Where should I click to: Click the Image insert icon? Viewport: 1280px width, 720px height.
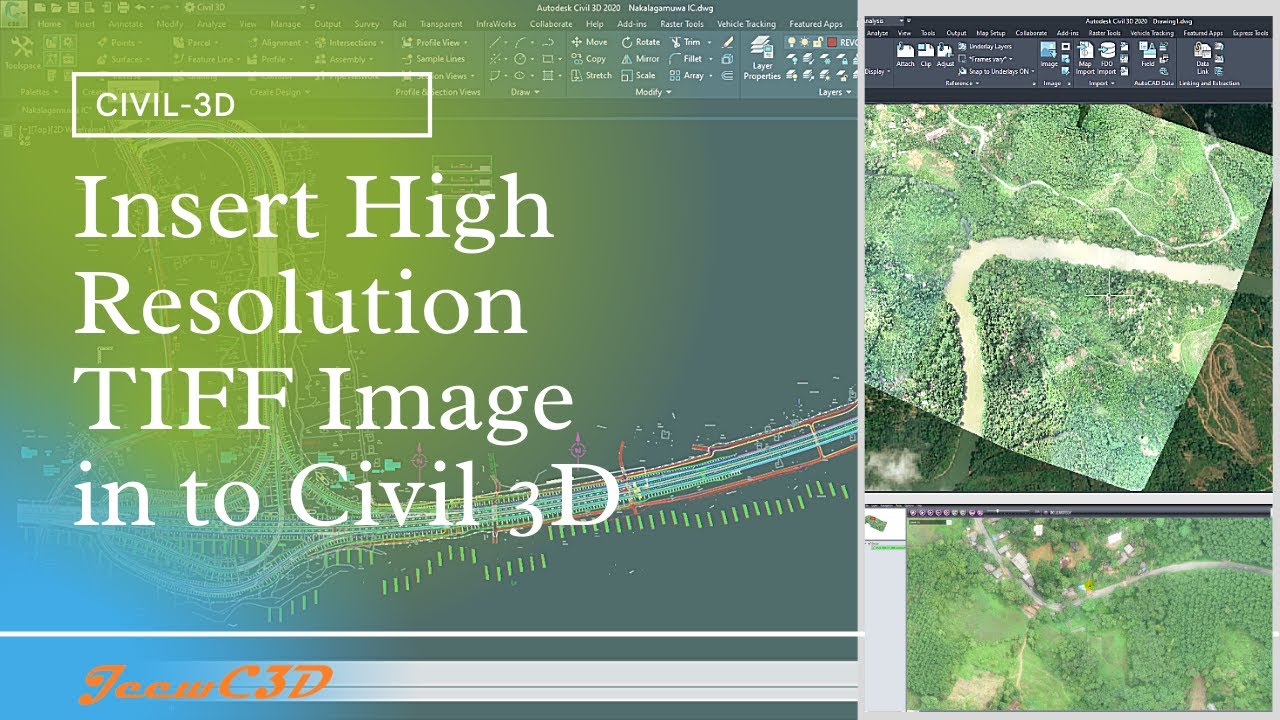pos(1049,54)
